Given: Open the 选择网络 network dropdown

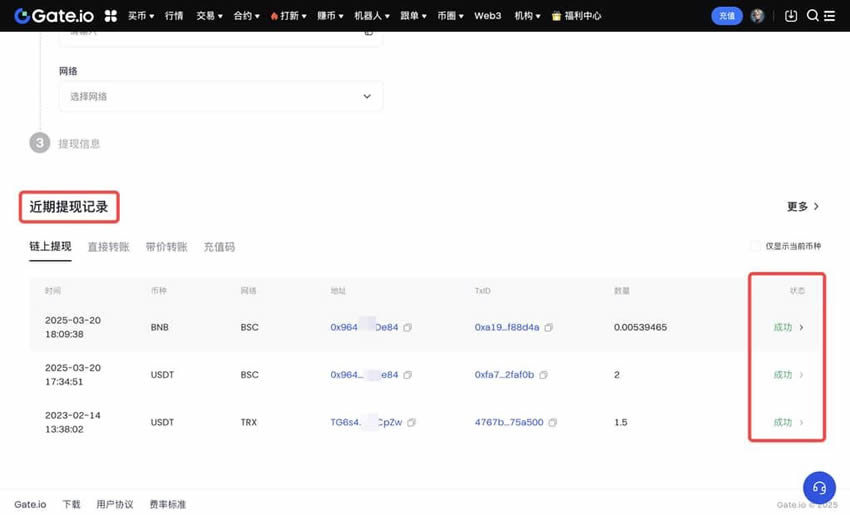Looking at the screenshot, I should click(x=221, y=96).
